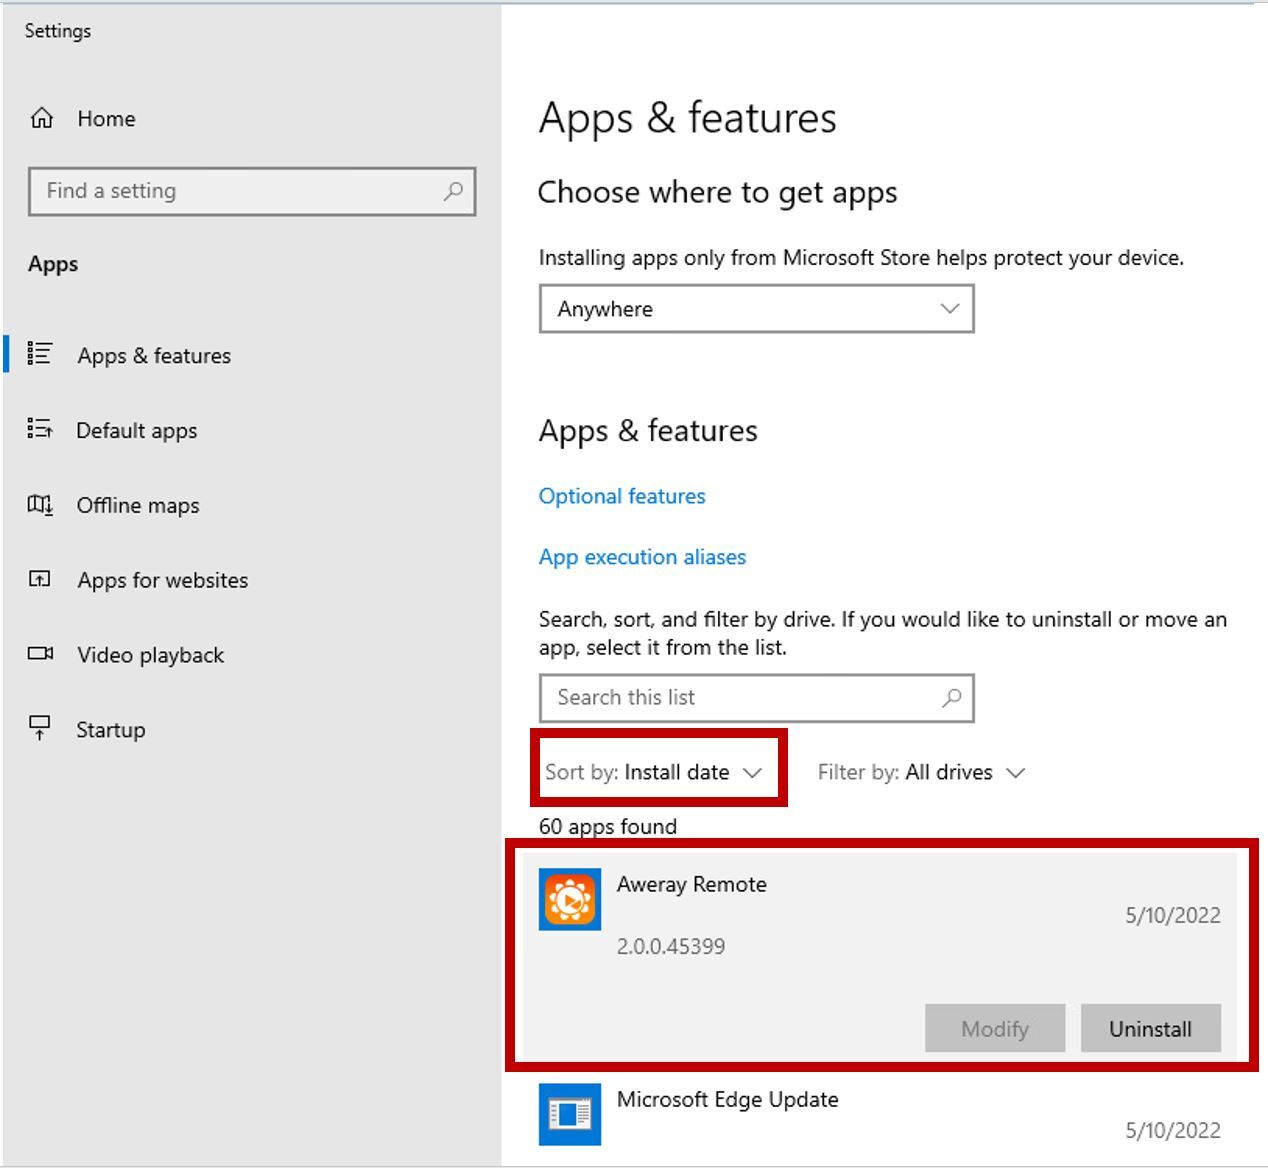
Task: Open the Anywhere app source dropdown
Action: point(756,309)
